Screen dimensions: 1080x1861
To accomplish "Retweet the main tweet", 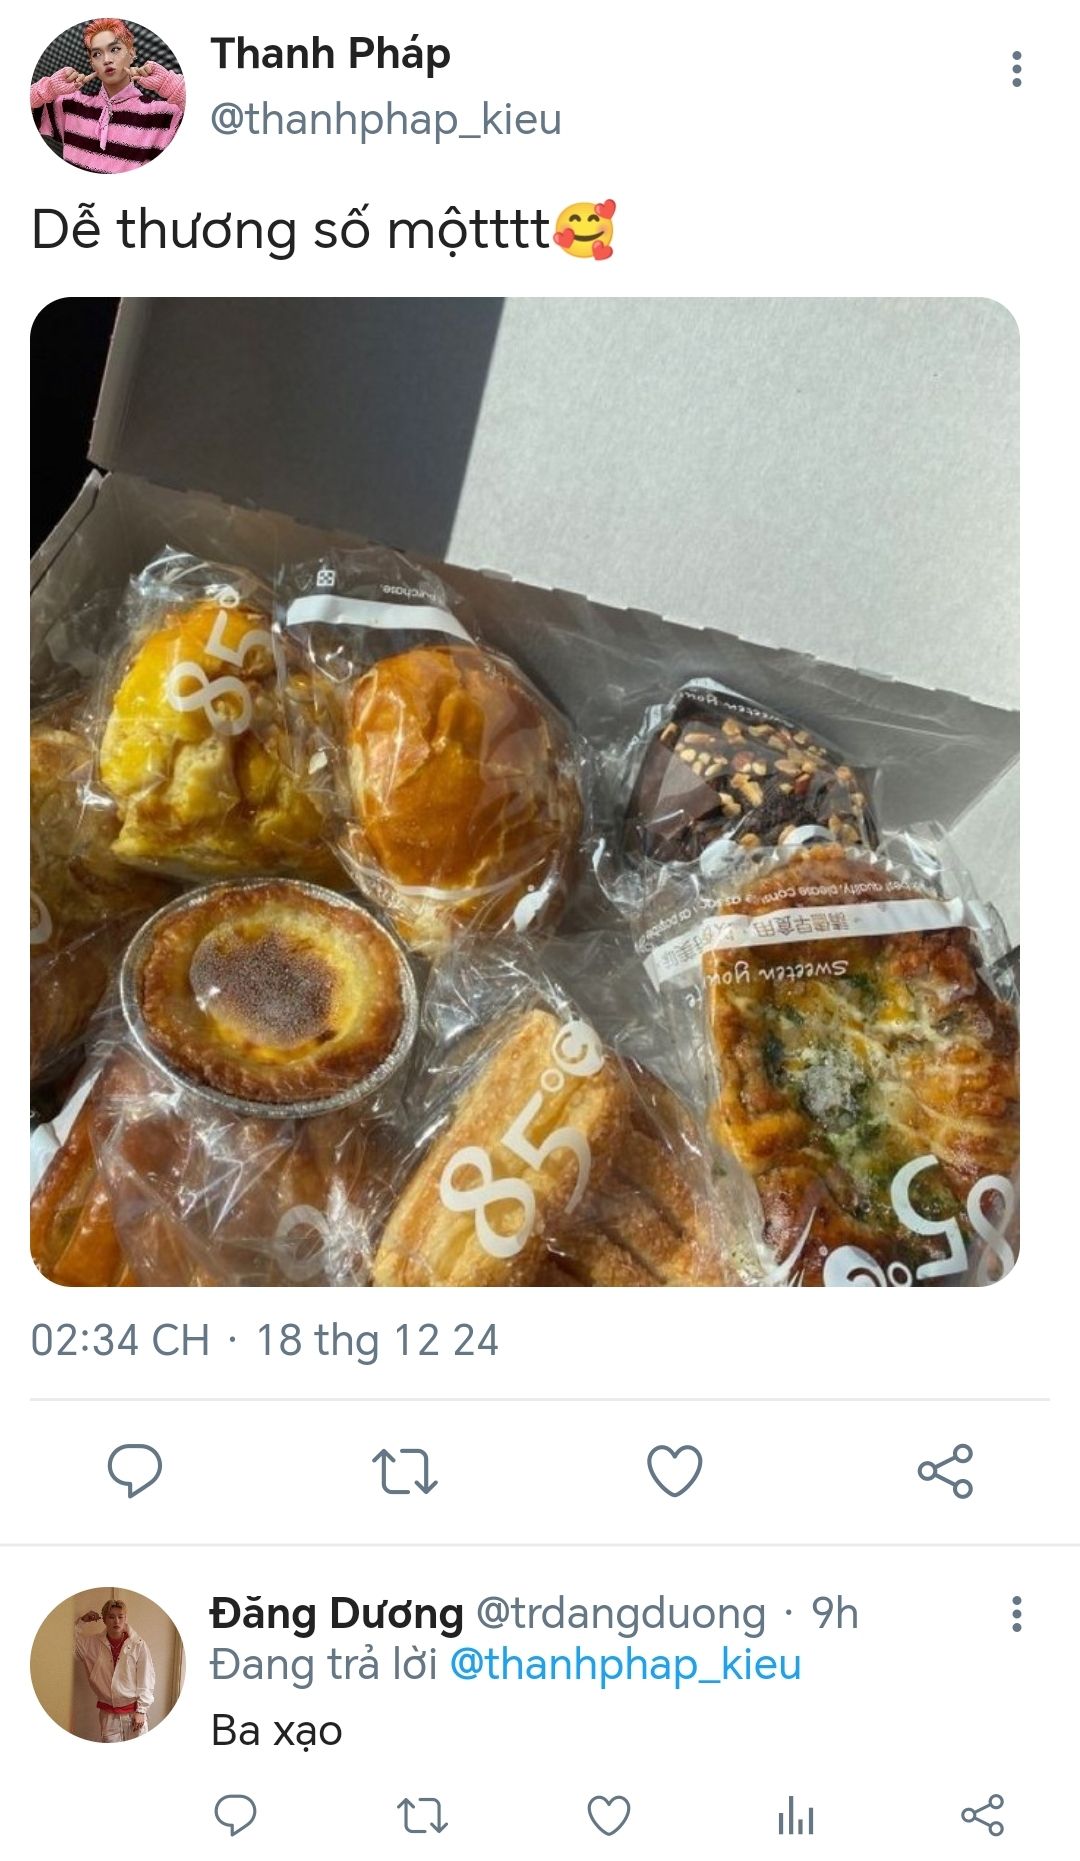I will pos(404,1471).
